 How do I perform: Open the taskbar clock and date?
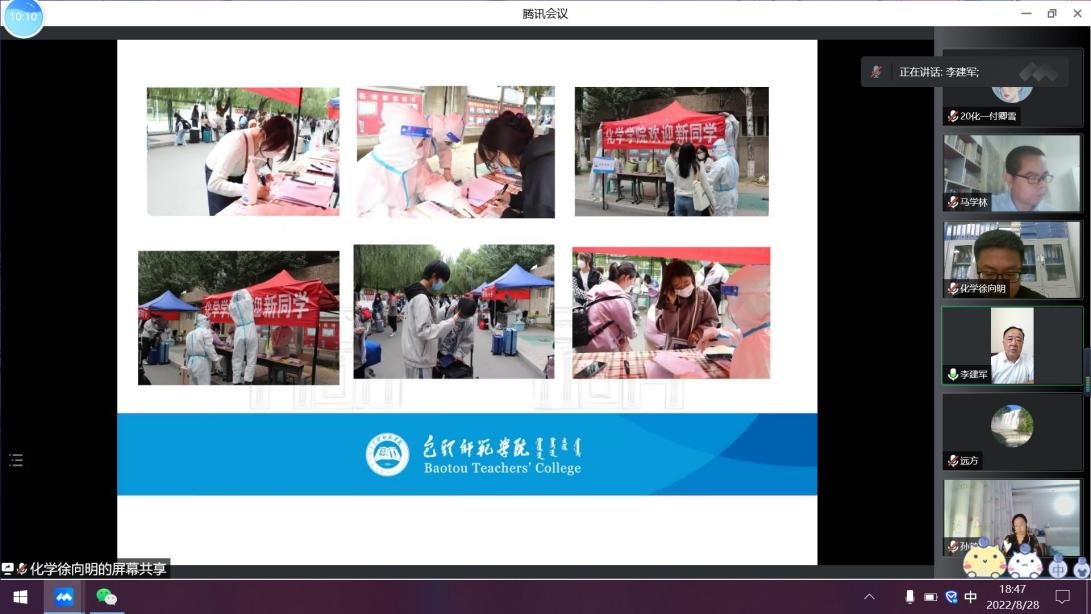1012,597
